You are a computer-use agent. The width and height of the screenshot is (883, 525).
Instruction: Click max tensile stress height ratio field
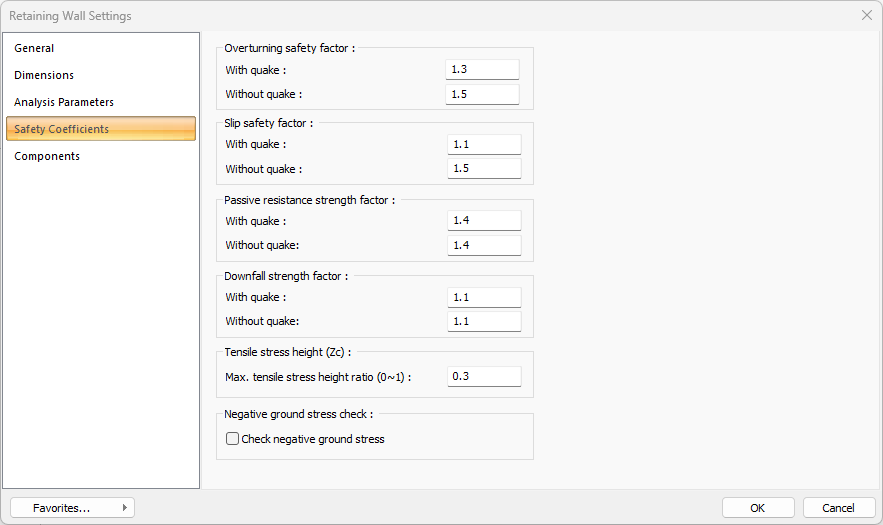[484, 377]
